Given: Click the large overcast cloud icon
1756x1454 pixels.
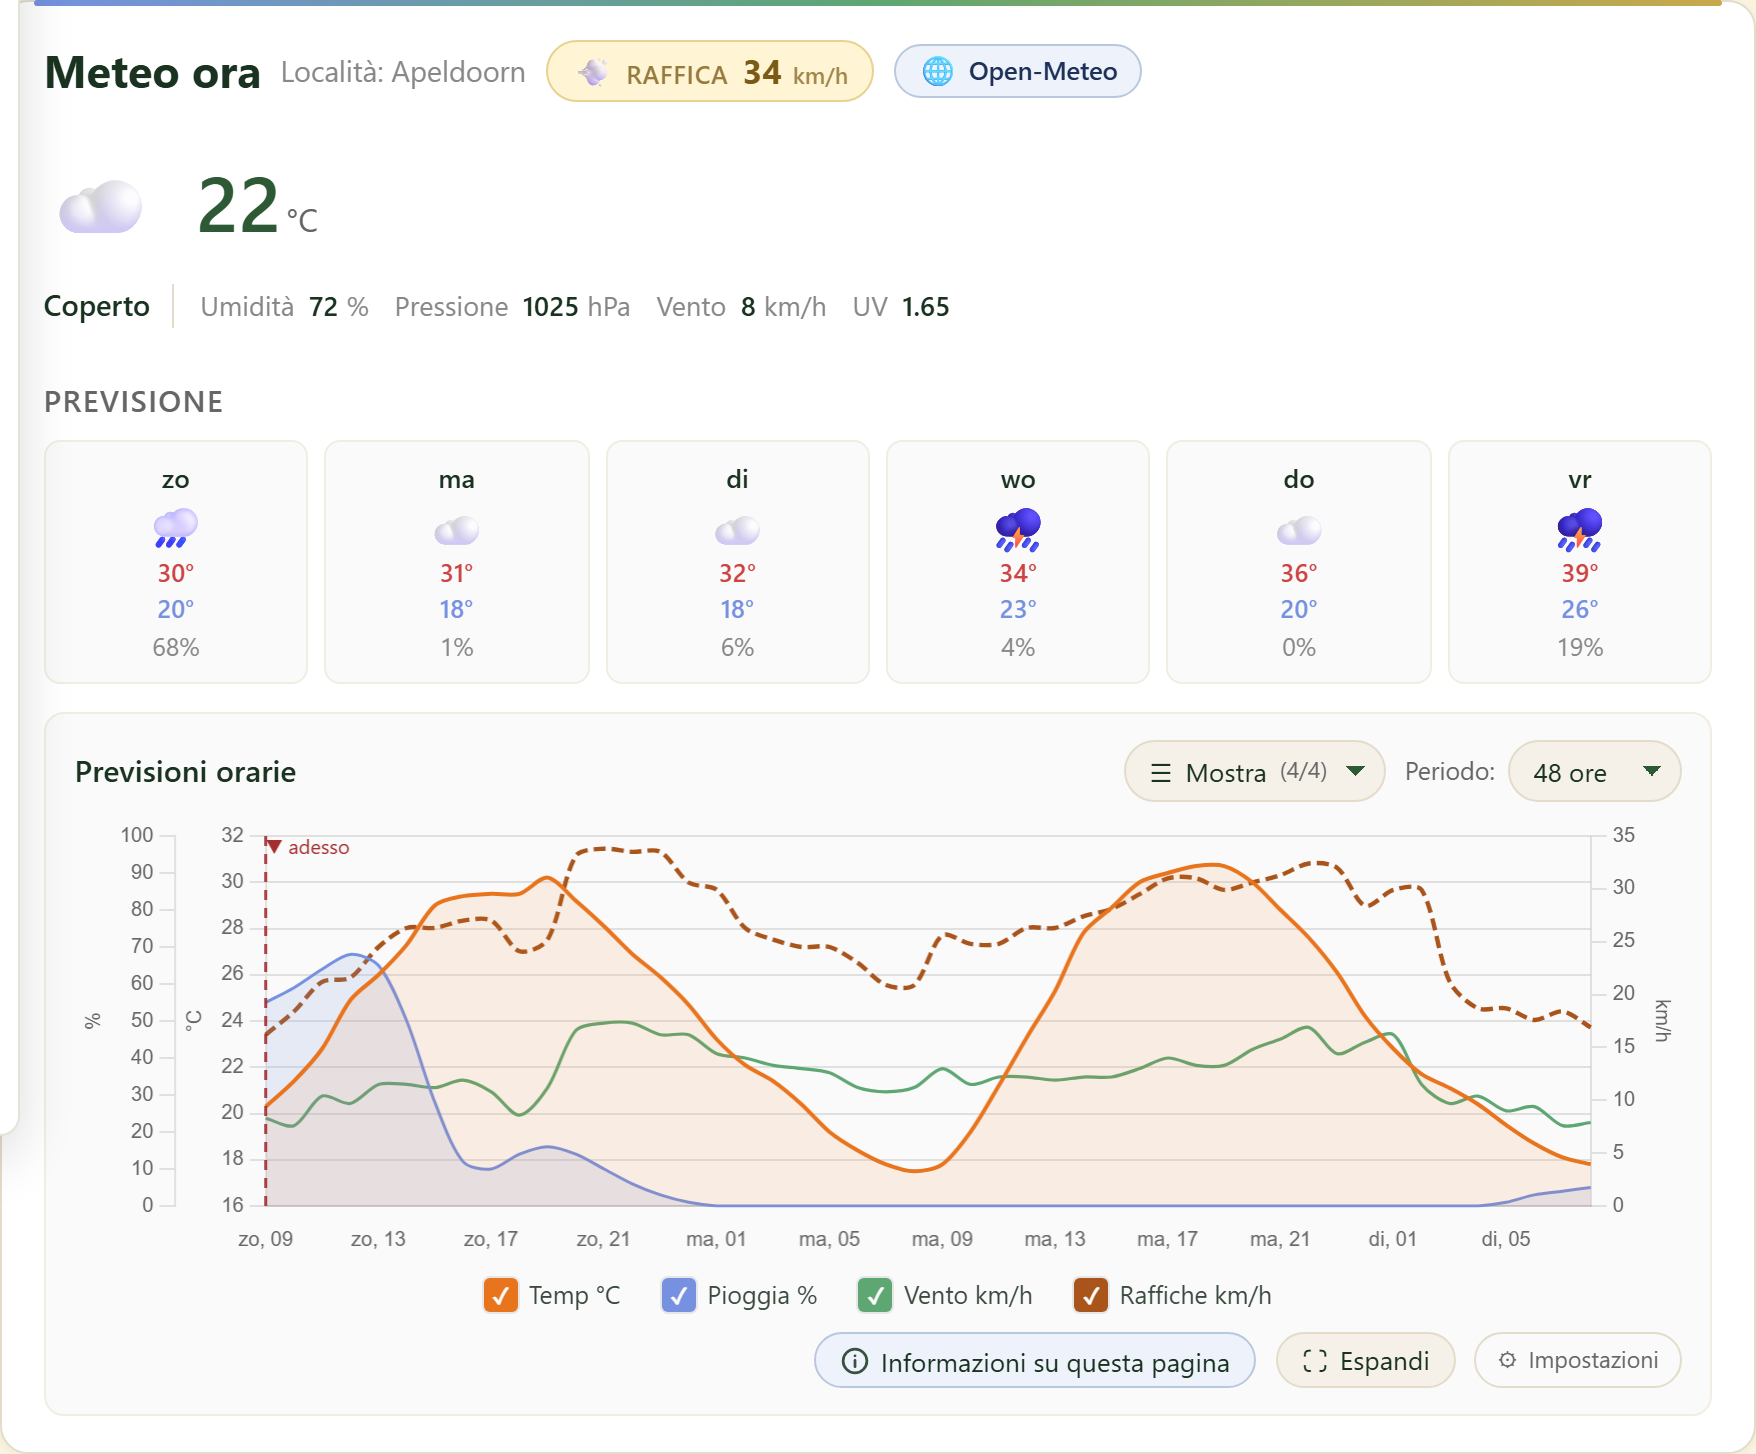Looking at the screenshot, I should click(100, 207).
